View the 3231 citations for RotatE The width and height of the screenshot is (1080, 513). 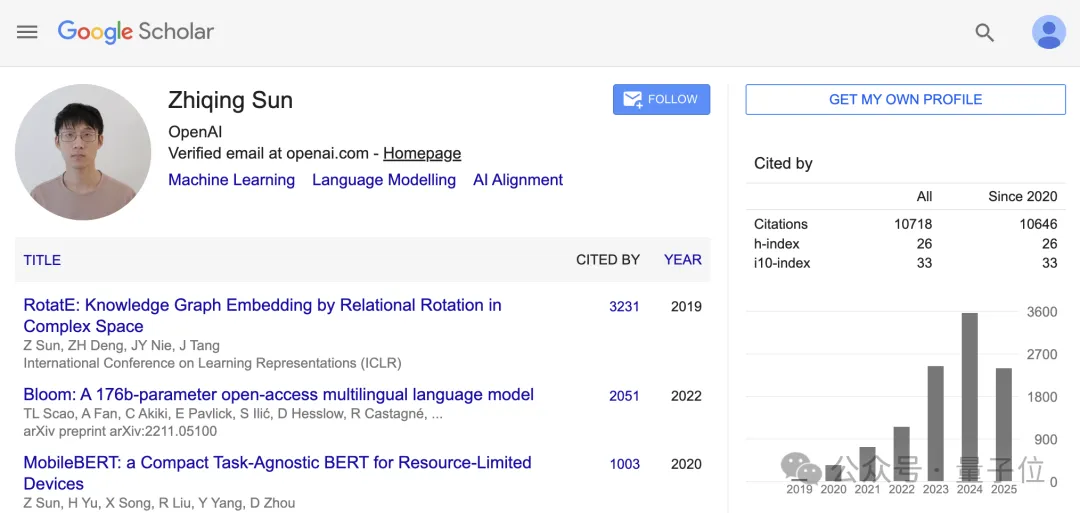click(624, 306)
